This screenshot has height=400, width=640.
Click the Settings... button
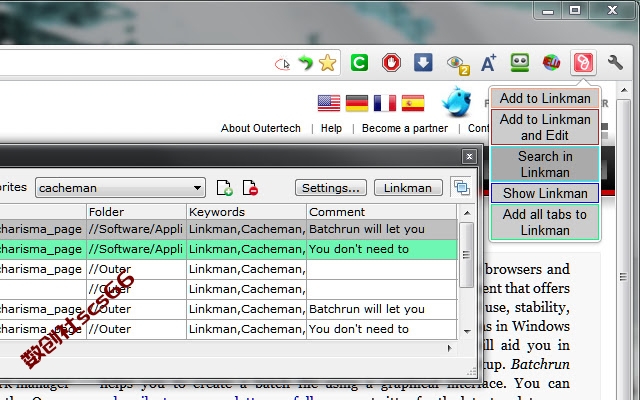tap(331, 188)
